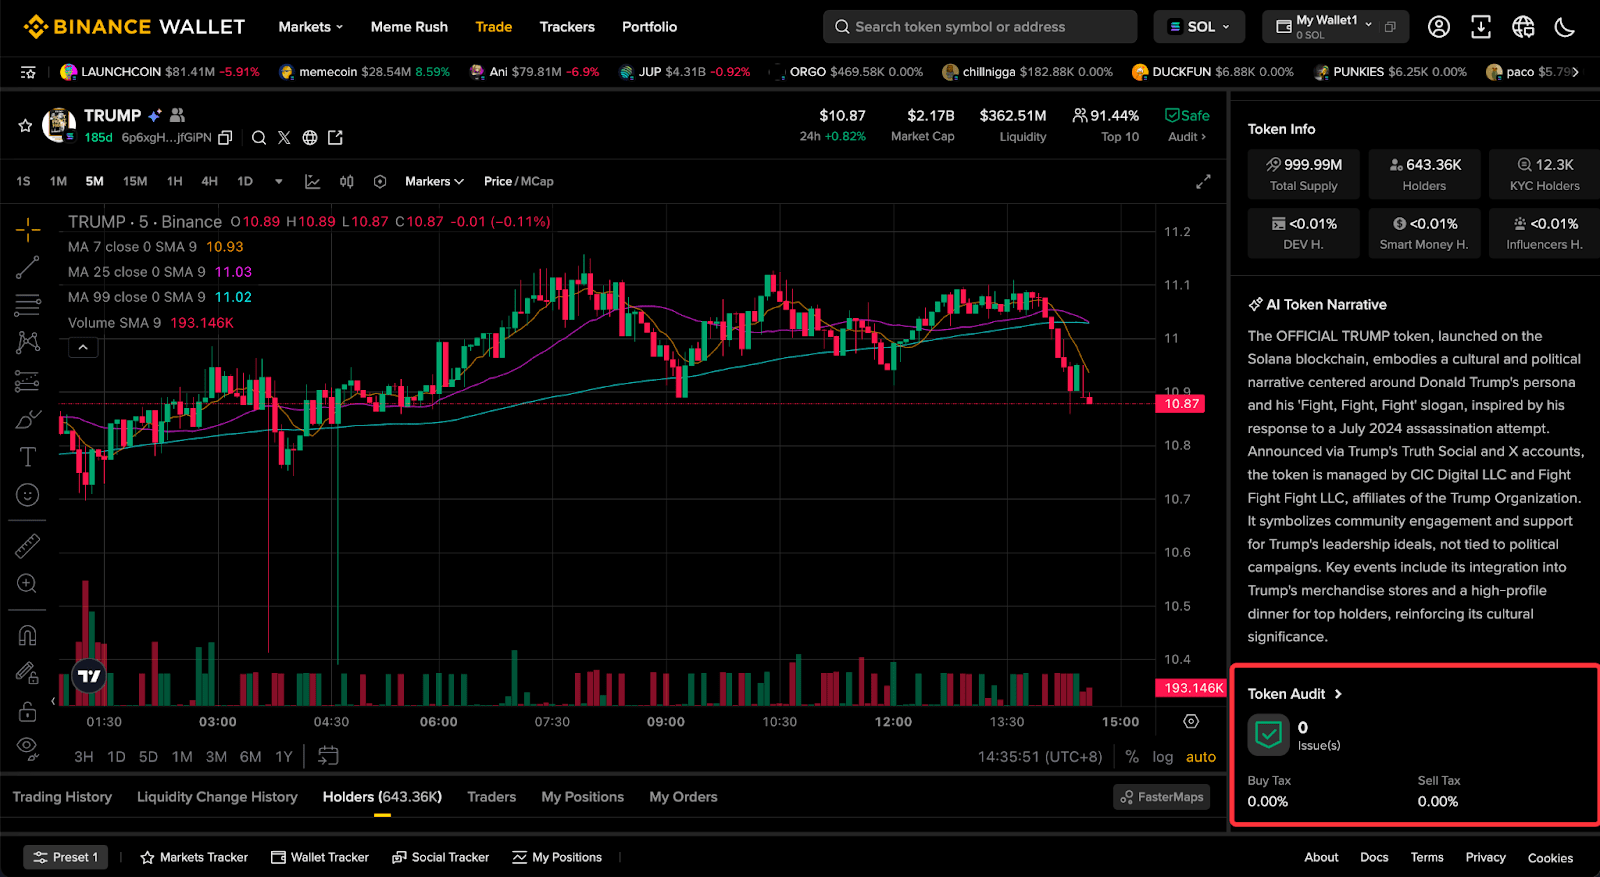Switch to the Traders tab
The height and width of the screenshot is (877, 1600).
[491, 797]
